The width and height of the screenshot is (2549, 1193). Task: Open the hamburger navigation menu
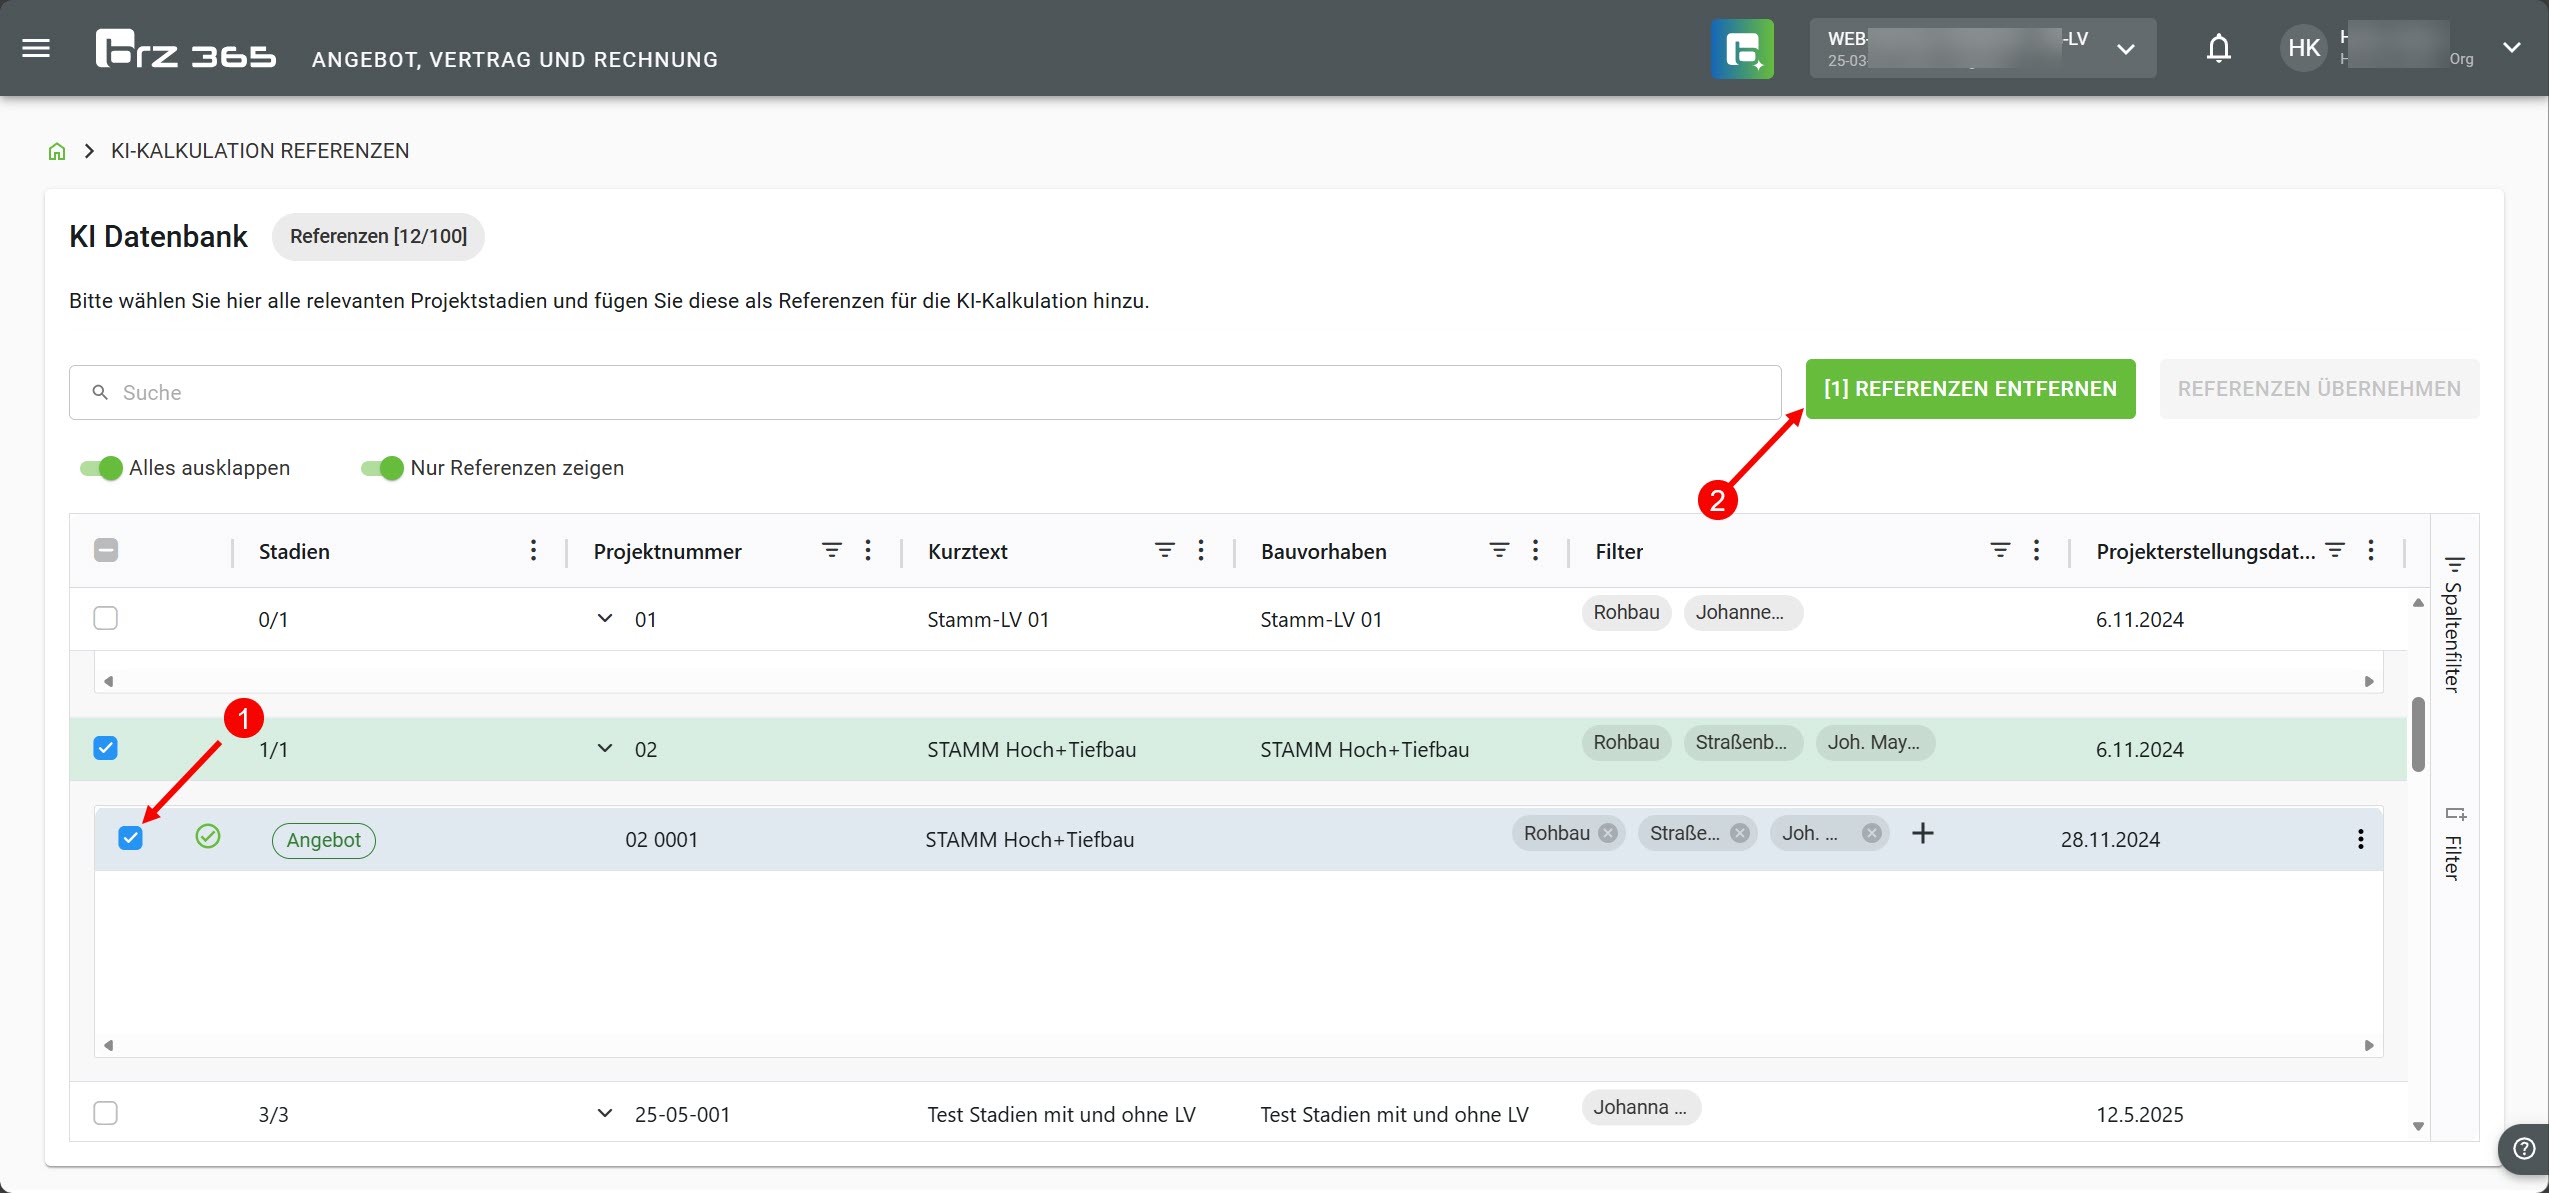(x=36, y=48)
